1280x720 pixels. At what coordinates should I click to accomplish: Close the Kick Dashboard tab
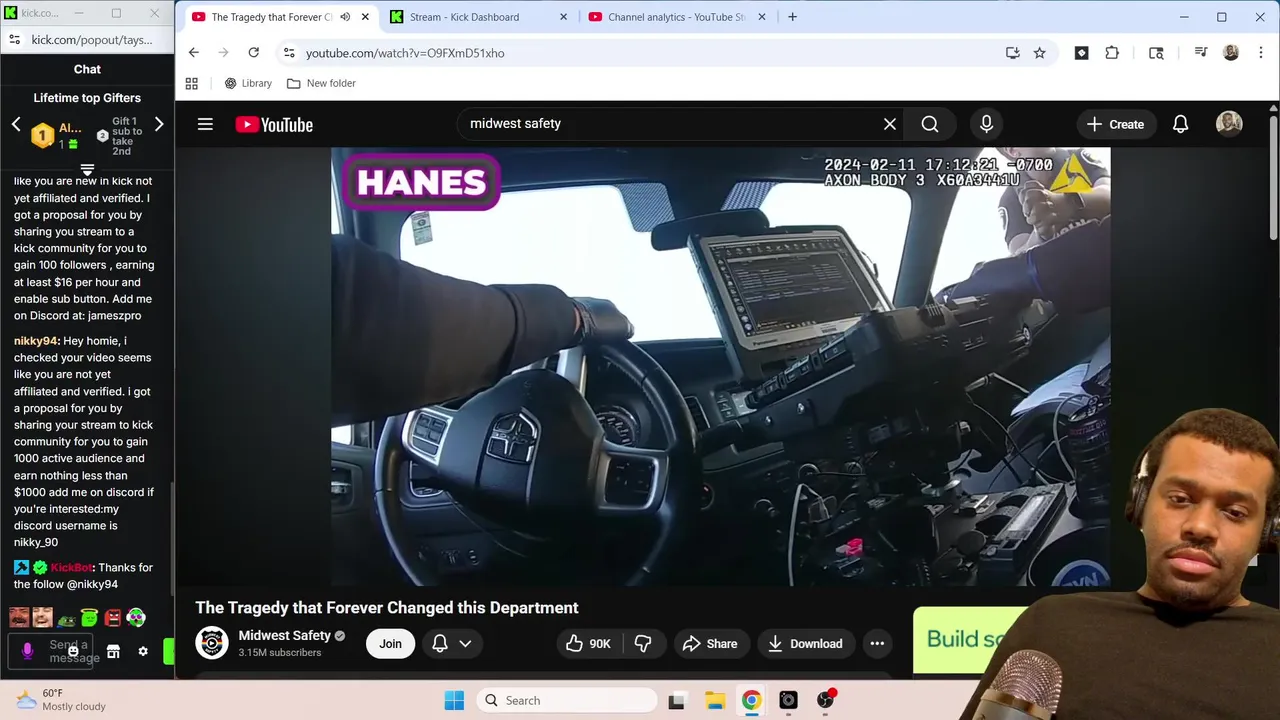(563, 17)
